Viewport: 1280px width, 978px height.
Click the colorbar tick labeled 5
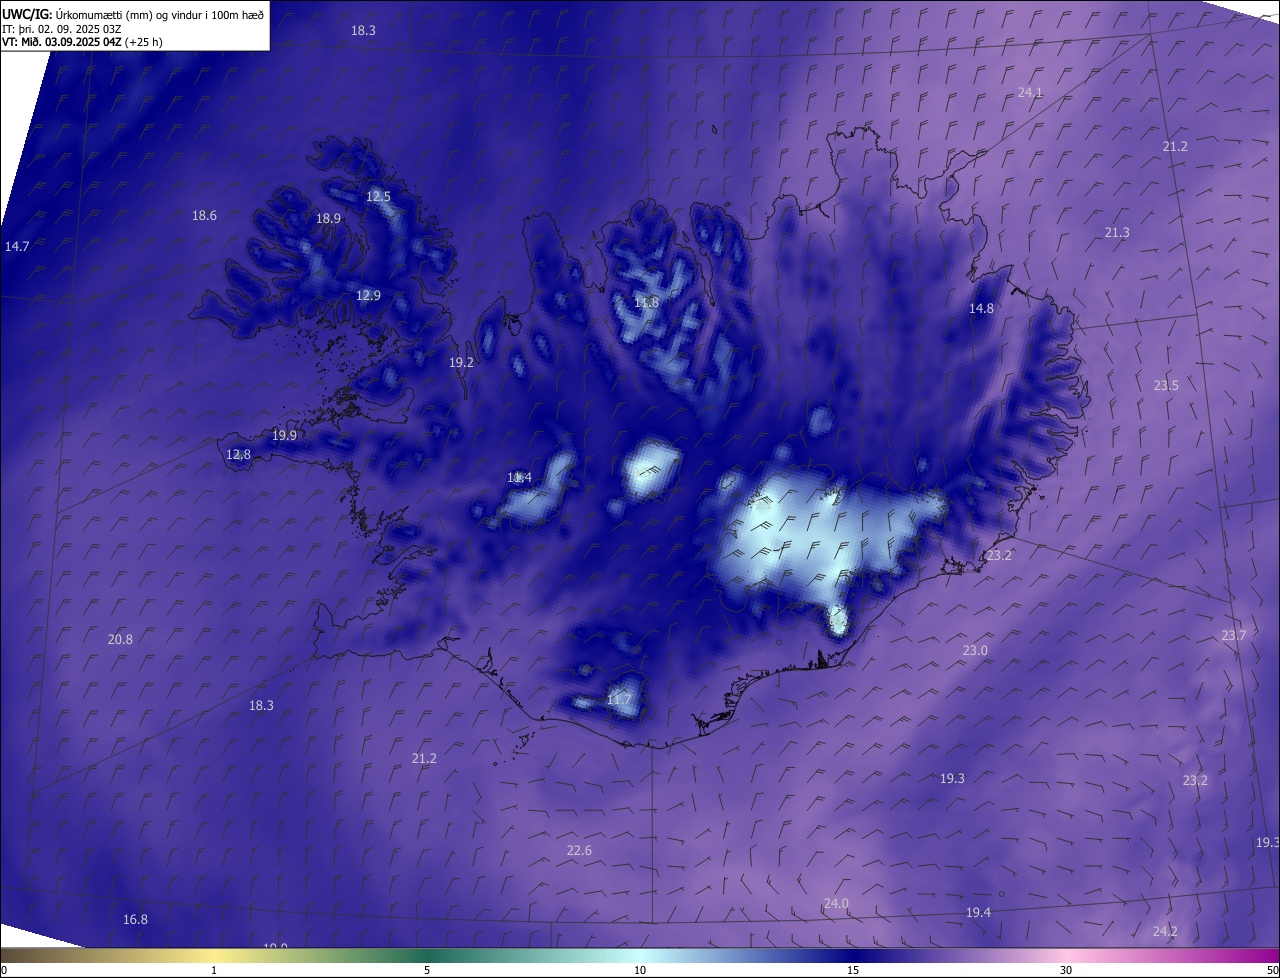(x=427, y=970)
